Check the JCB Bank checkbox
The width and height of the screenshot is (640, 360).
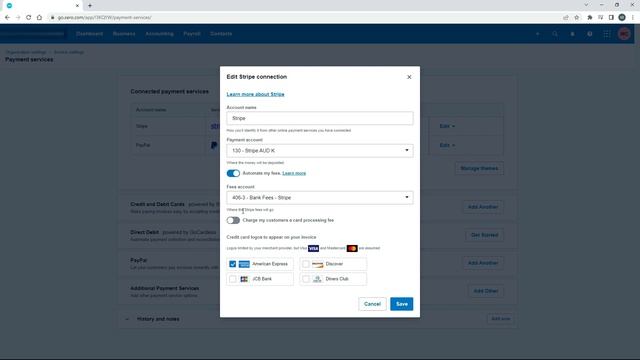click(x=233, y=279)
